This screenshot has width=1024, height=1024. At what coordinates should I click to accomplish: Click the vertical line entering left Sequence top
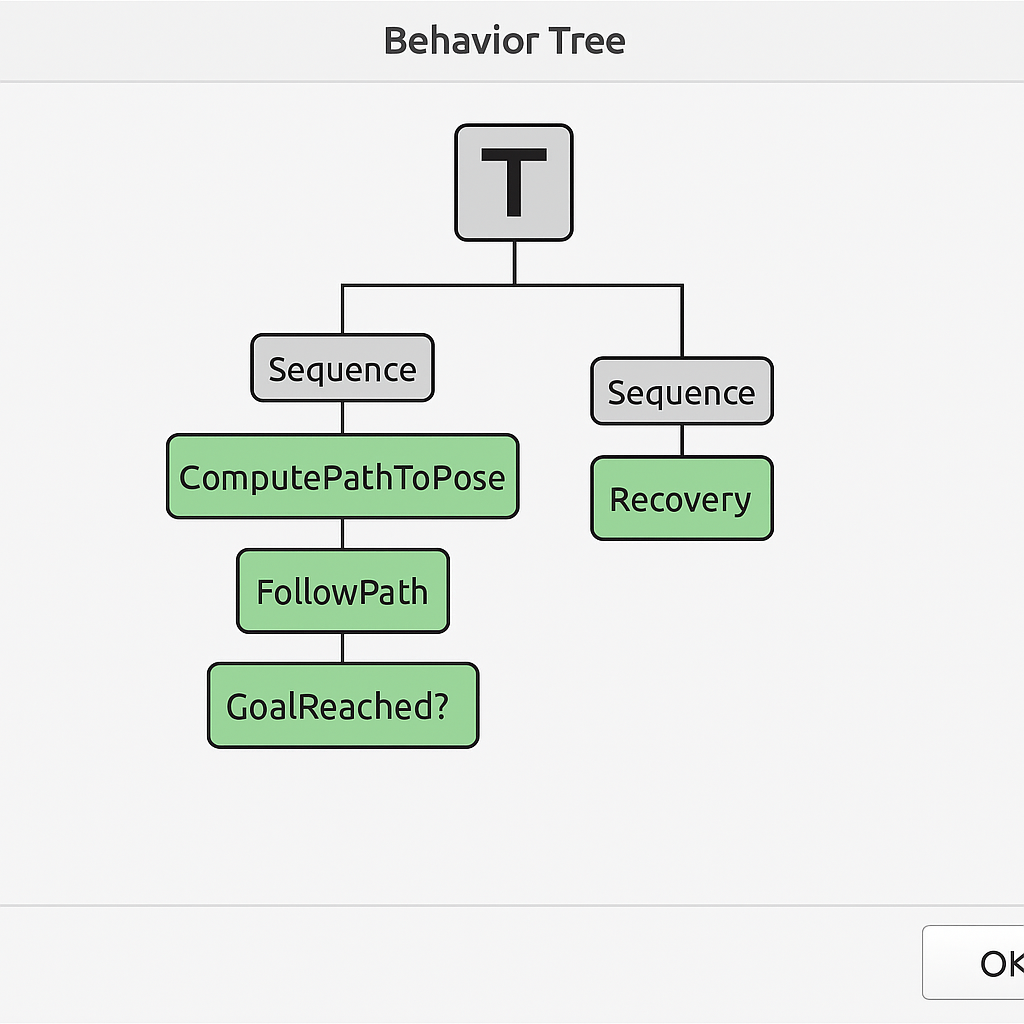coord(342,310)
